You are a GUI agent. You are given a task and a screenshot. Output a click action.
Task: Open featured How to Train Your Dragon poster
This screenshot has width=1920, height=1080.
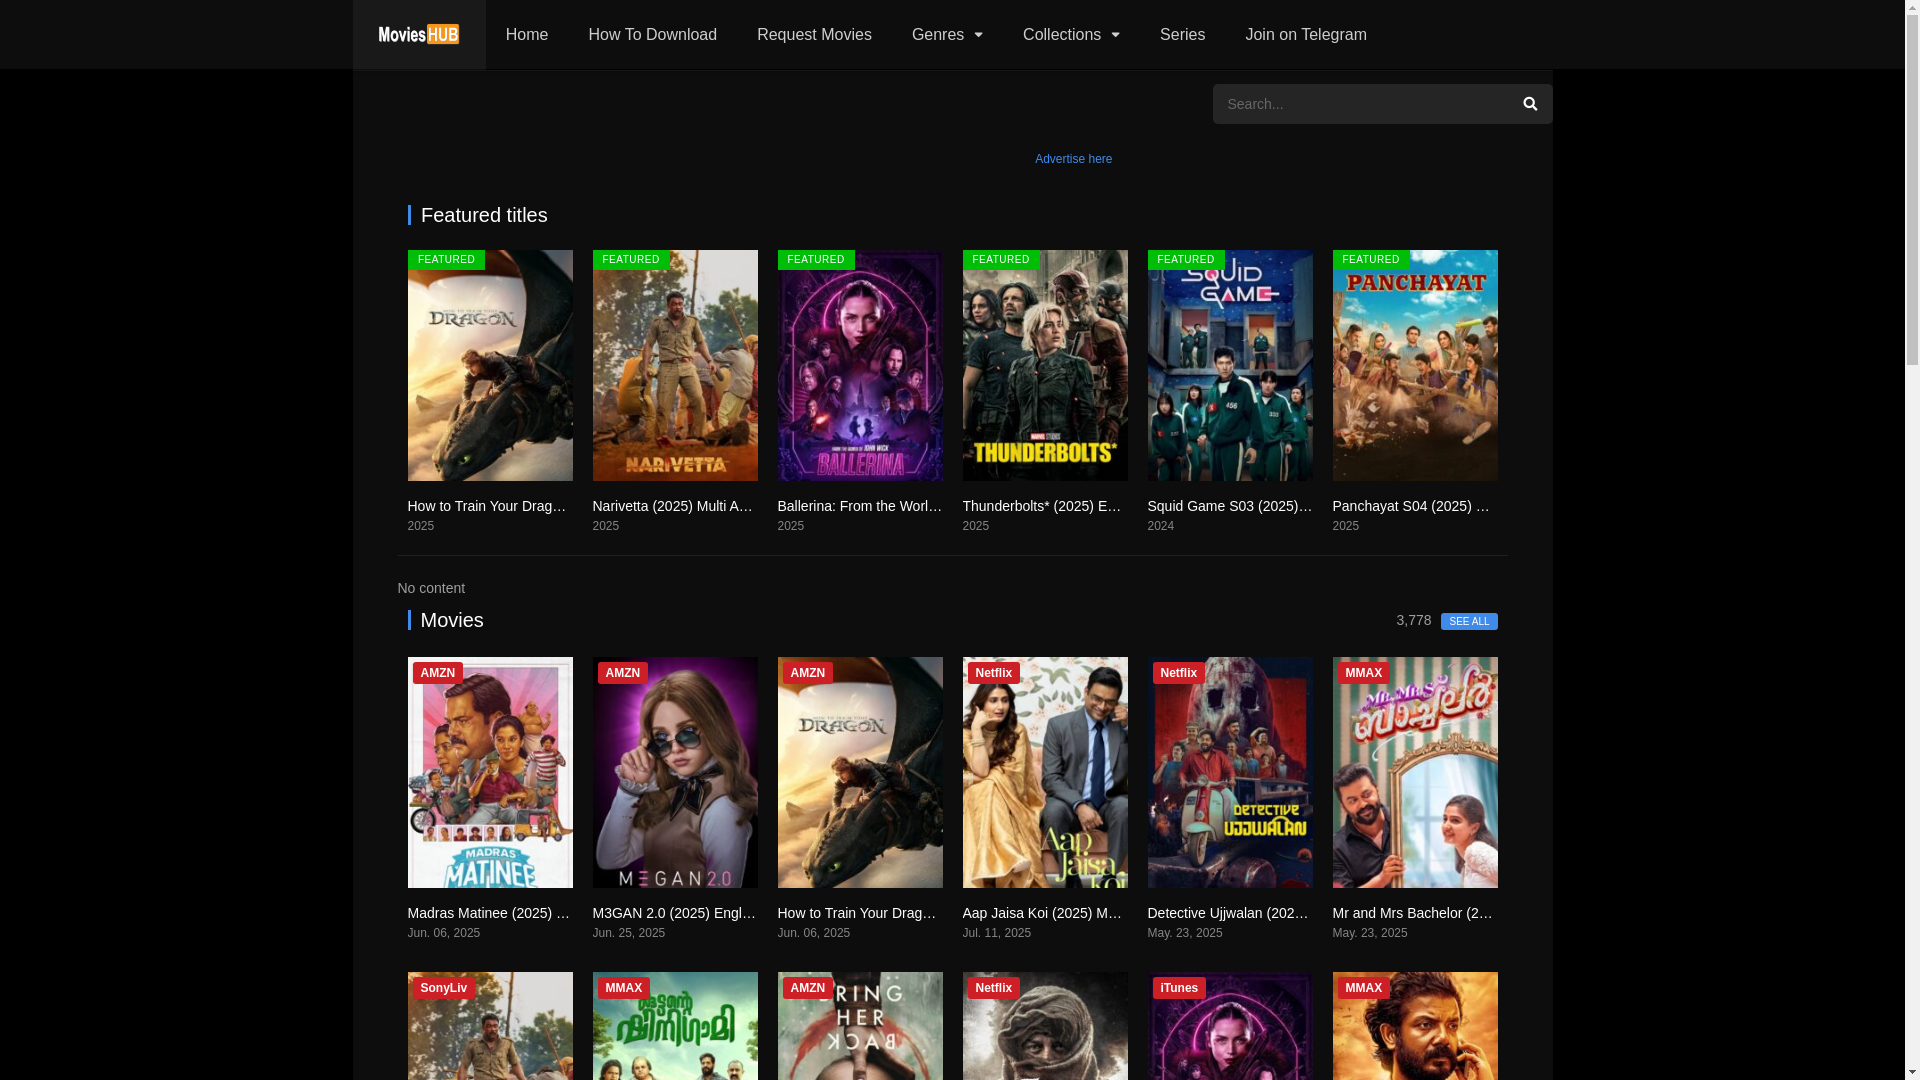[490, 365]
